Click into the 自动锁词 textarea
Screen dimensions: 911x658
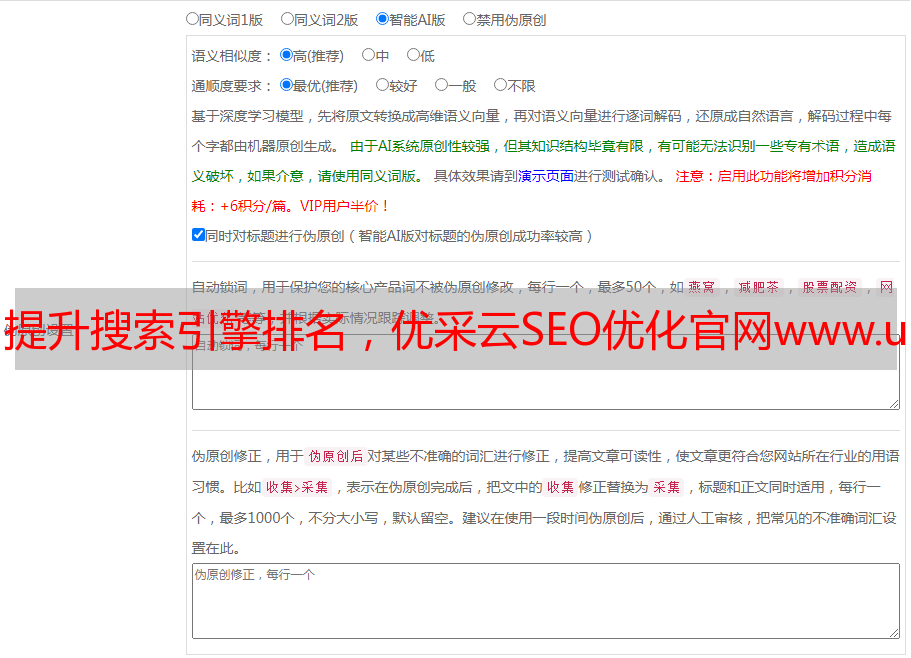[x=546, y=372]
